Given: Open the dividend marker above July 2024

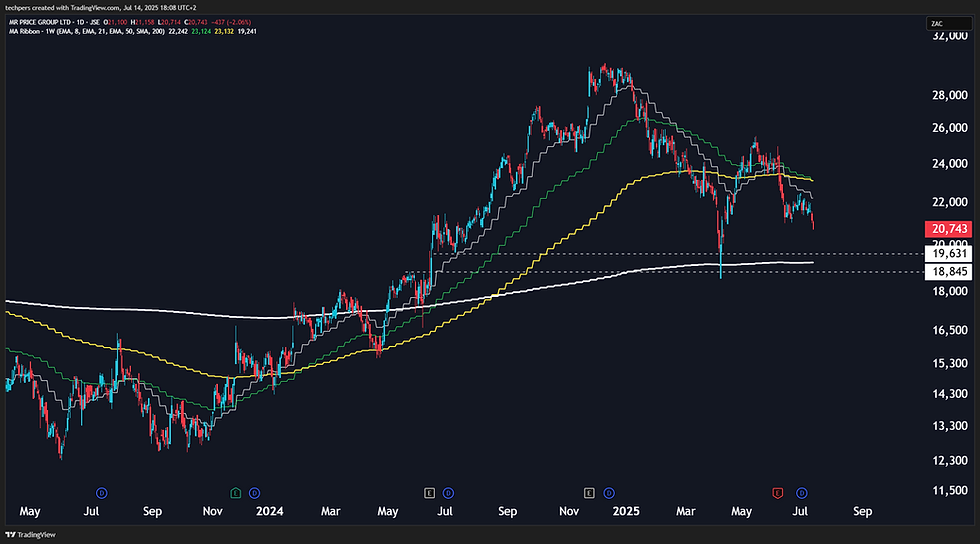Looking at the screenshot, I should click(x=448, y=493).
